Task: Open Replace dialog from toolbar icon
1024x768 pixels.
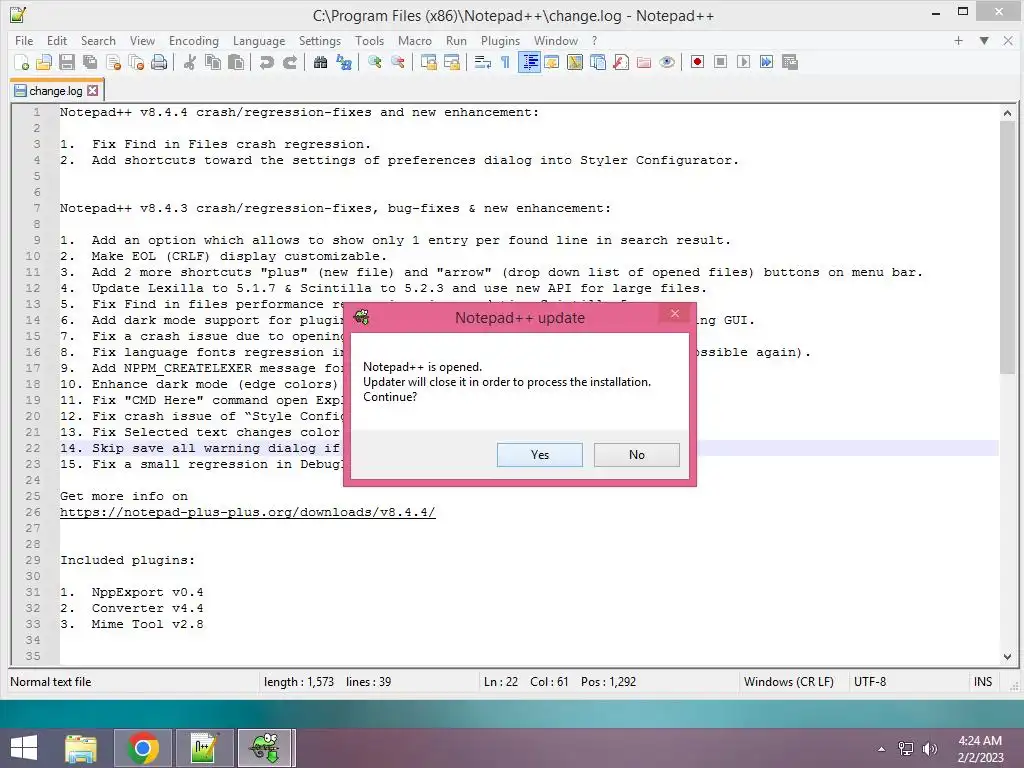Action: tap(344, 62)
